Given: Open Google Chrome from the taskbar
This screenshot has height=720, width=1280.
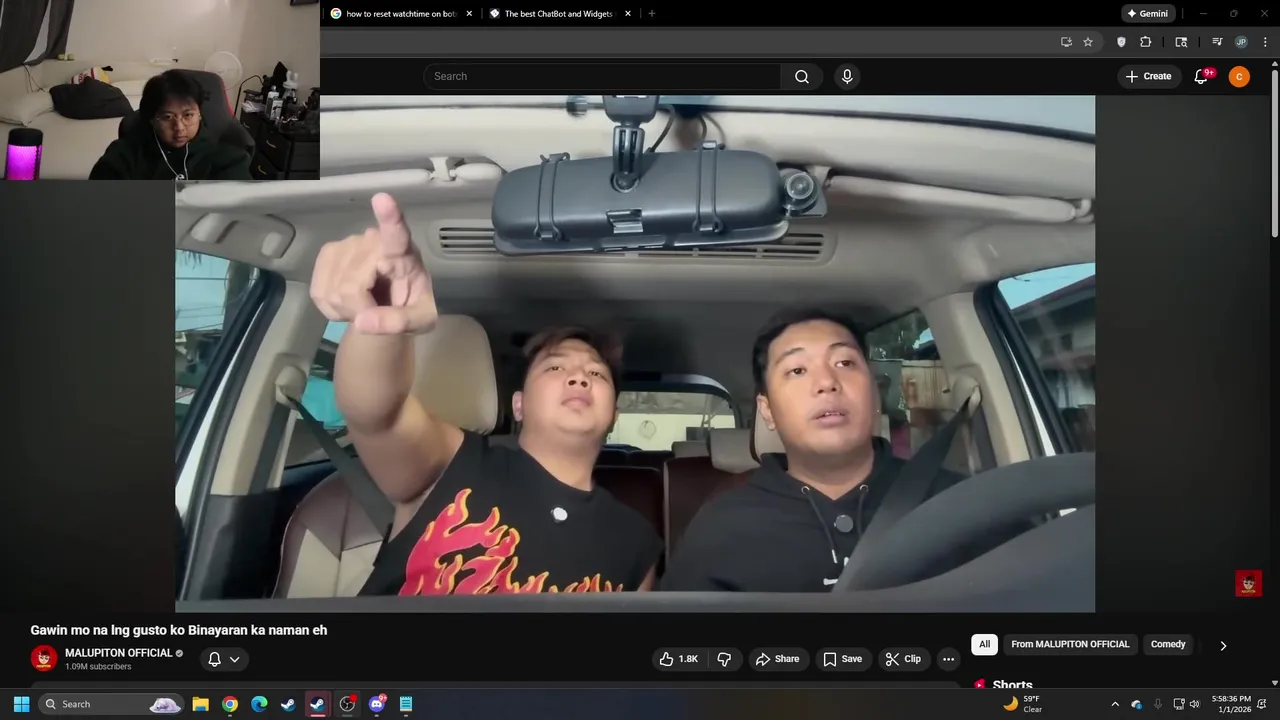Looking at the screenshot, I should click(230, 704).
